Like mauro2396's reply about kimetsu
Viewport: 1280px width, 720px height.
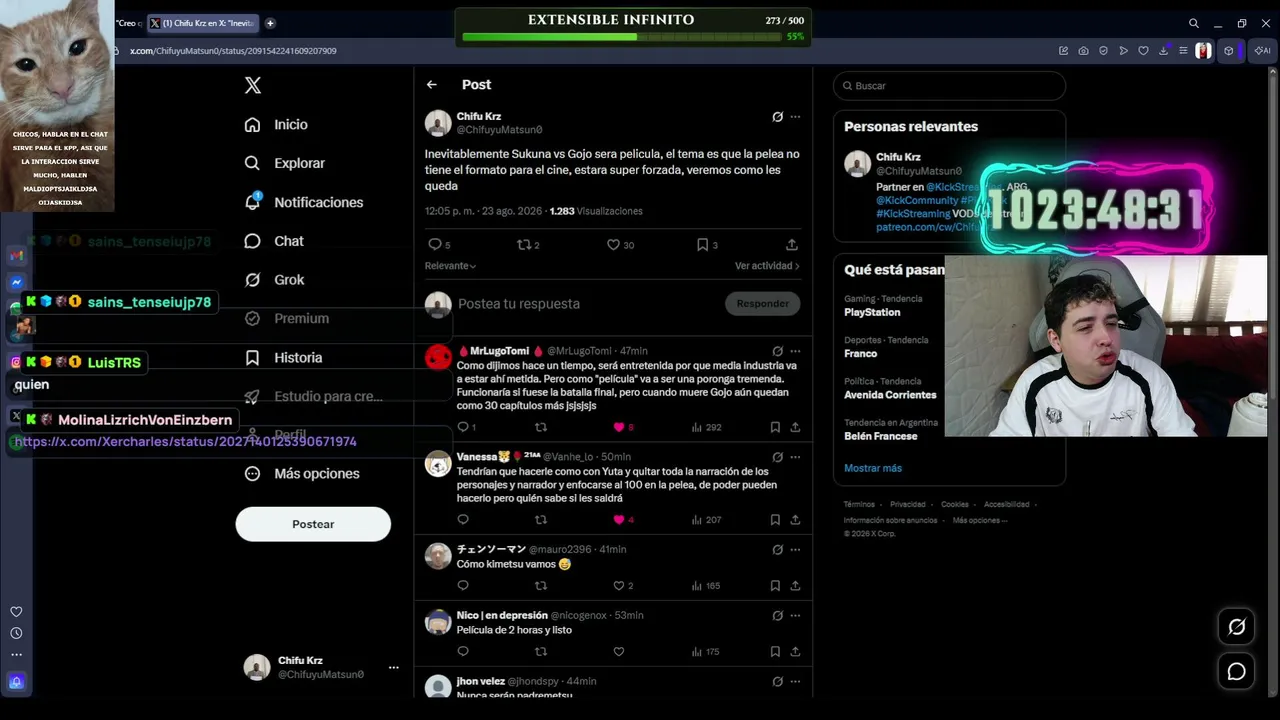[x=619, y=585]
